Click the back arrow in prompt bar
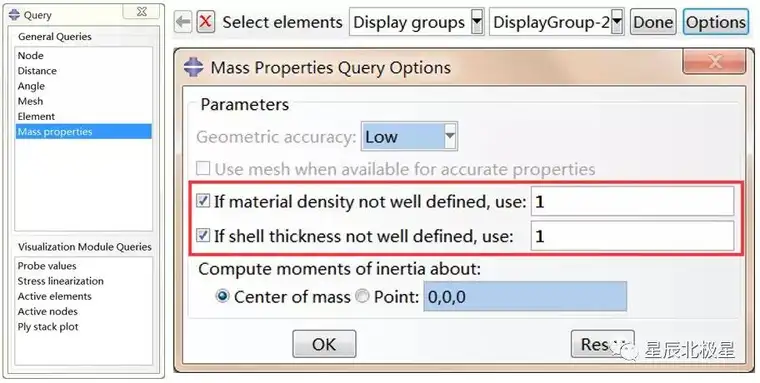The height and width of the screenshot is (383, 760). [x=183, y=22]
